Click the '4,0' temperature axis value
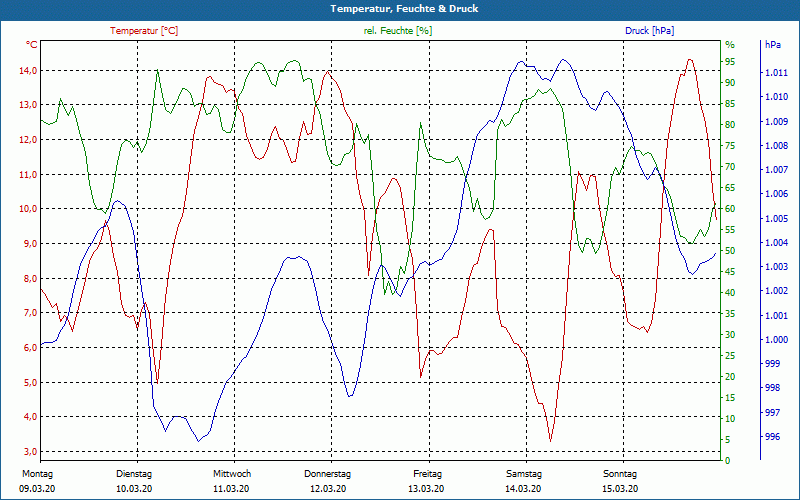This screenshot has height=500, width=800. point(30,417)
